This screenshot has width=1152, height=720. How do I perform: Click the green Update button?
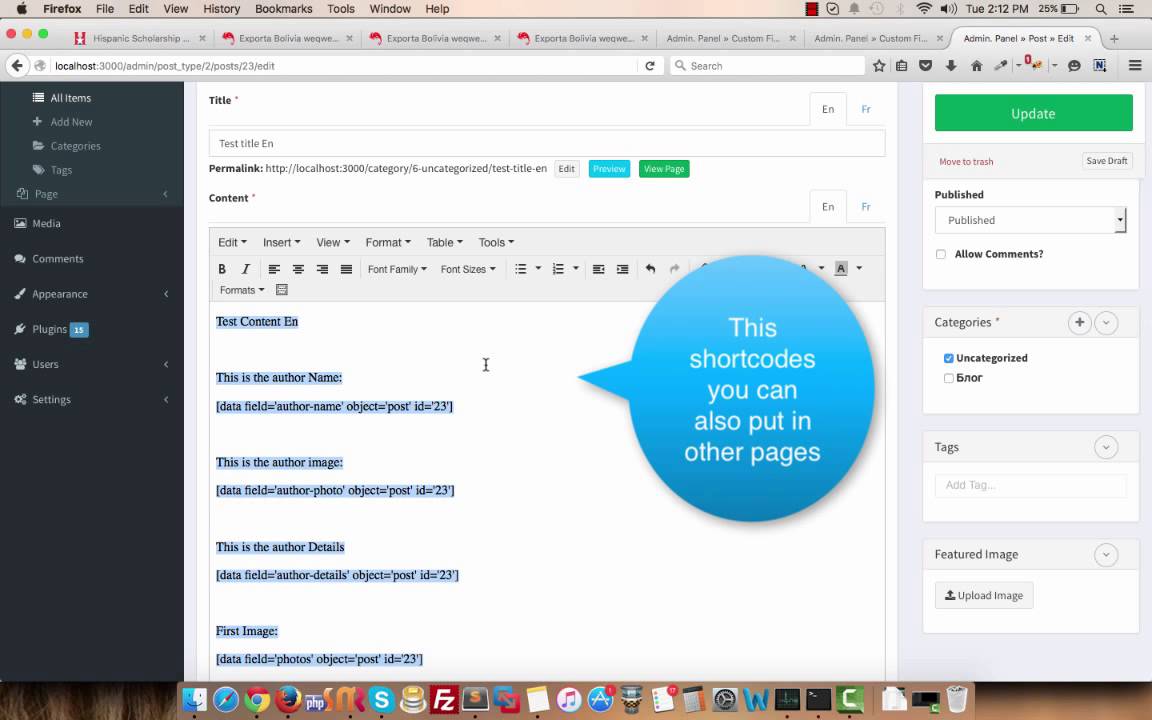(1033, 113)
